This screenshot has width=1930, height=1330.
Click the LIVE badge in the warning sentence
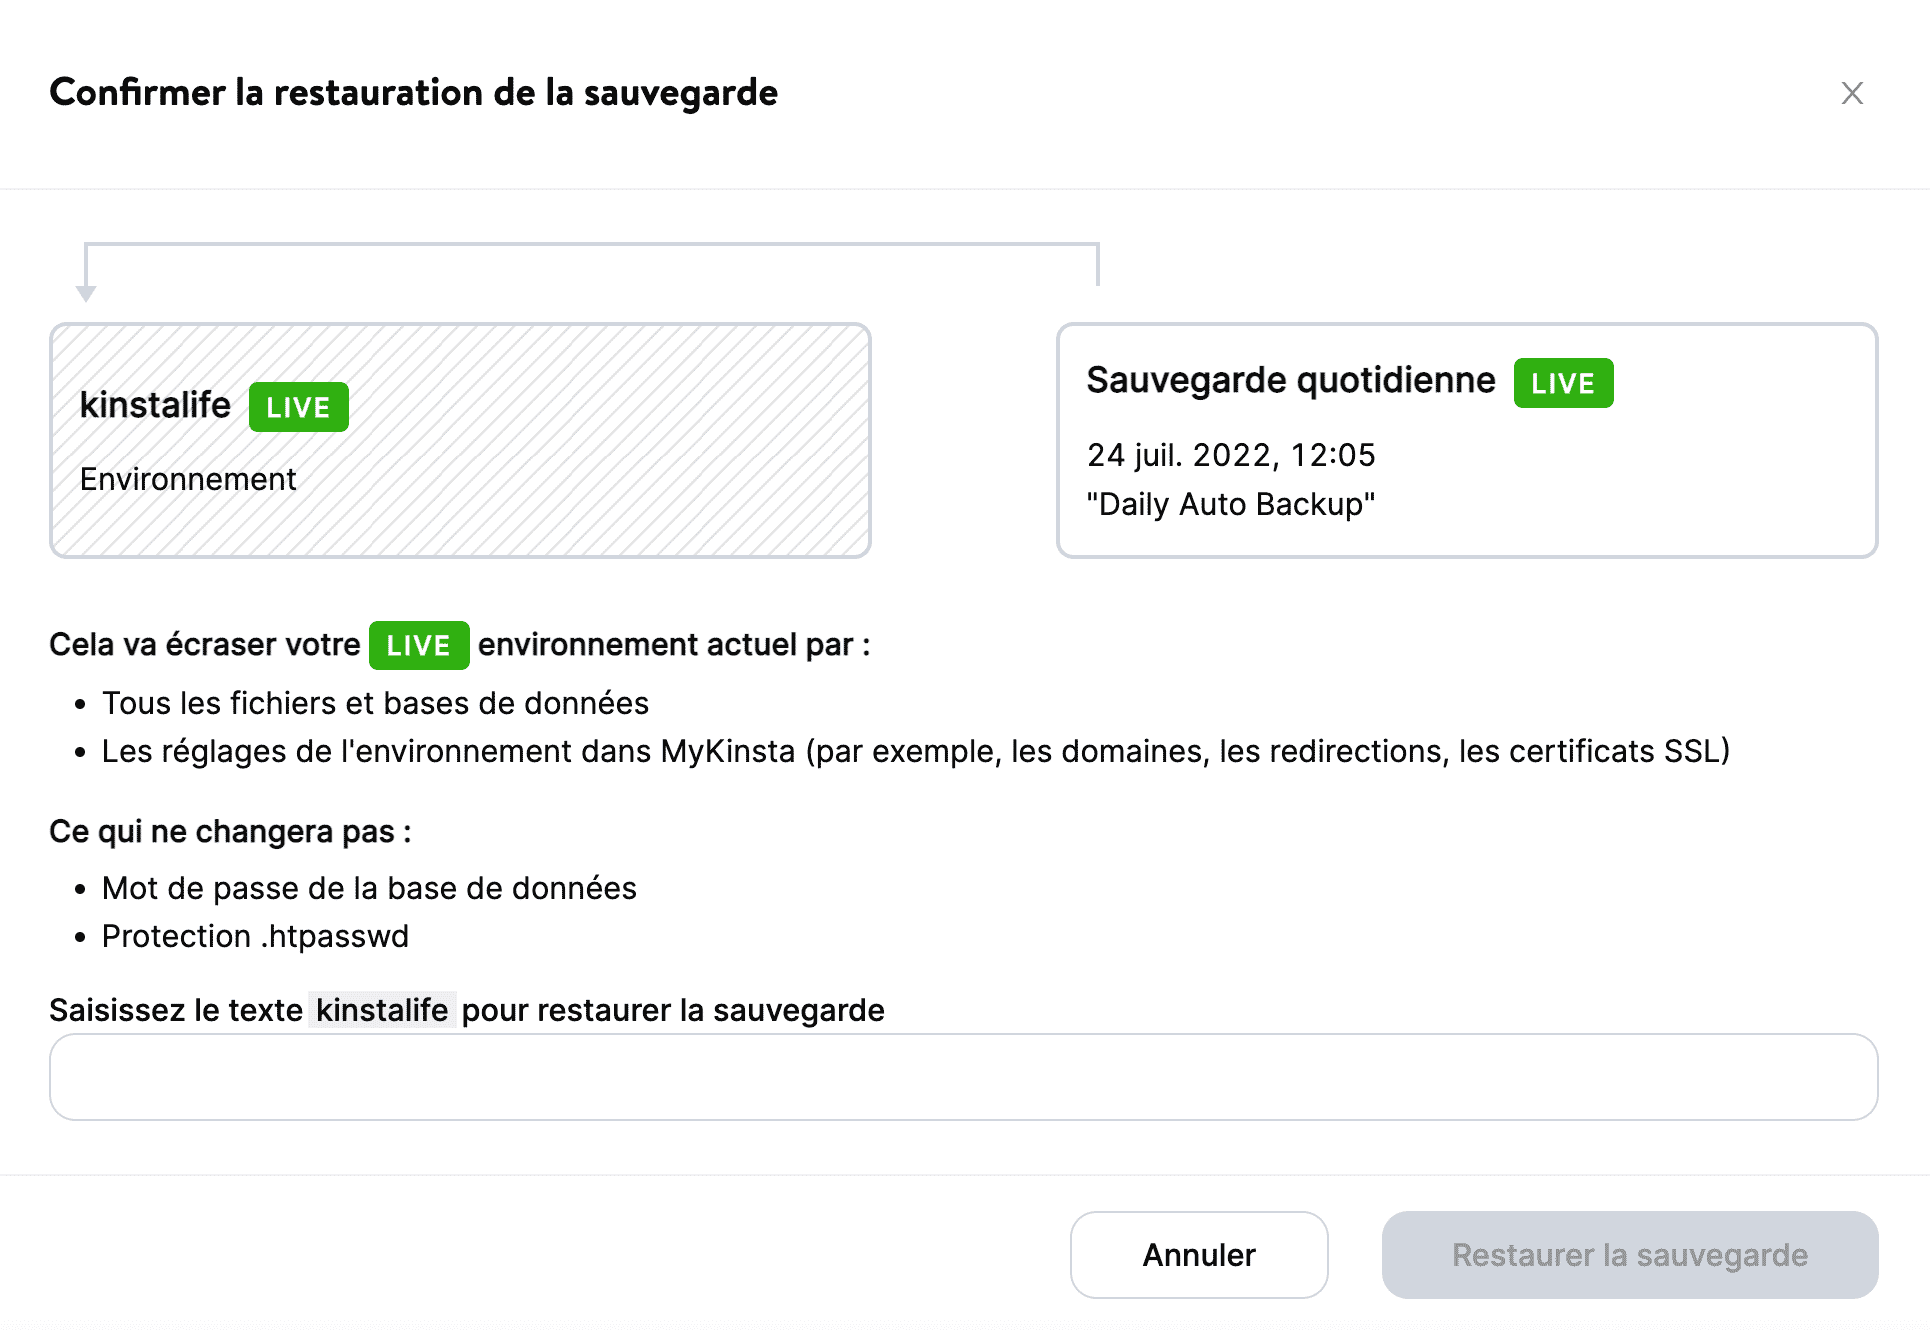(x=418, y=645)
